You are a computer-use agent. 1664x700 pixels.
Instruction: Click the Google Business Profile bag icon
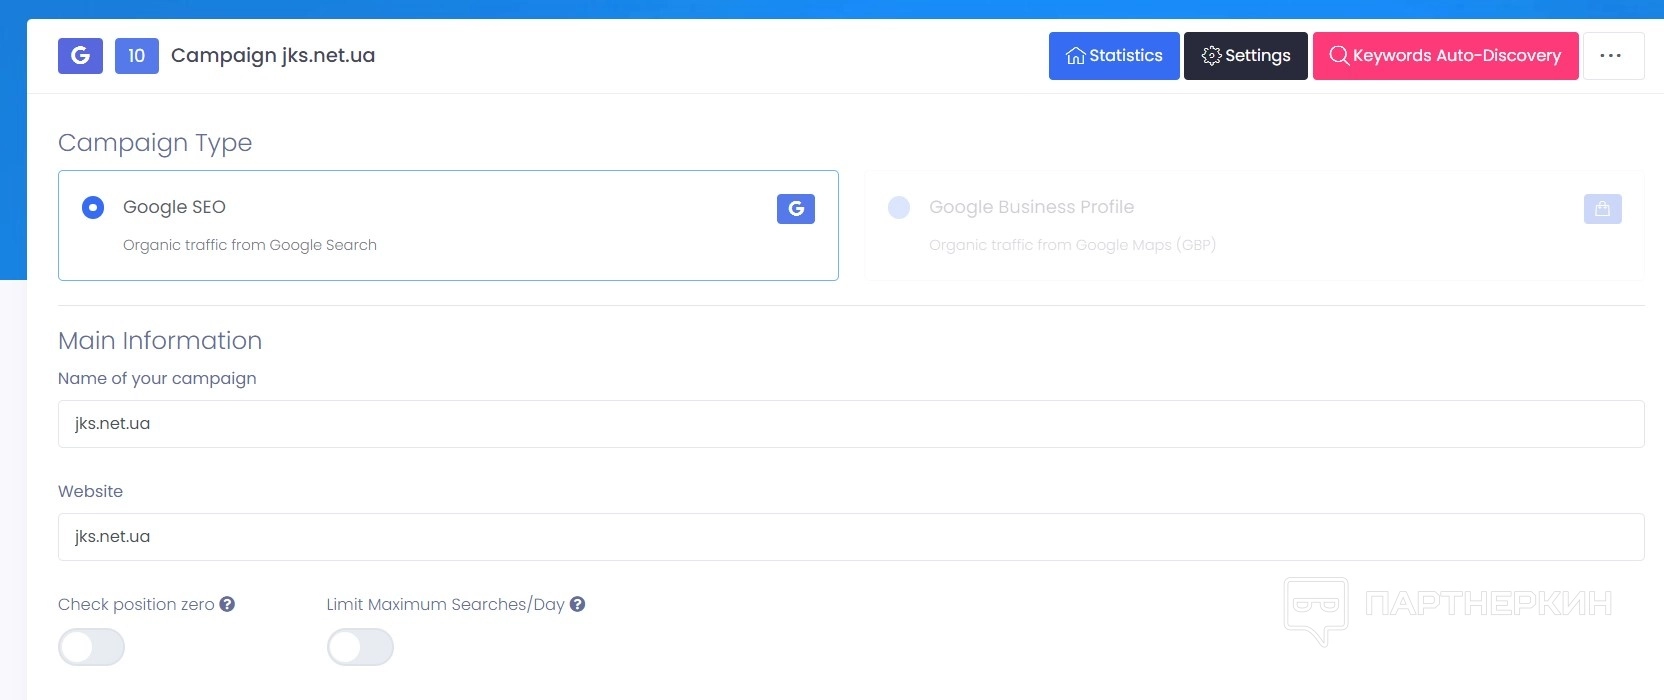1602,209
